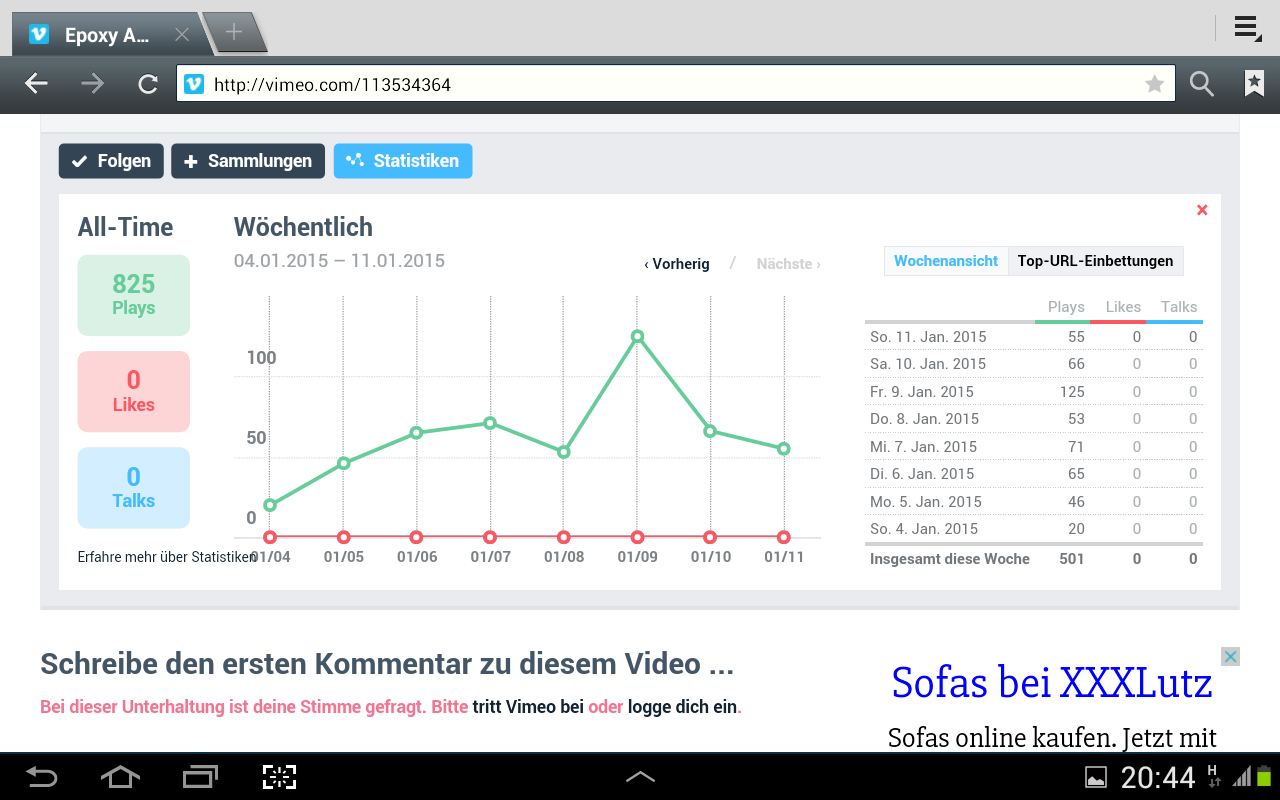Click the row 'Mo. 5. Jan. 2015'

coord(1034,502)
